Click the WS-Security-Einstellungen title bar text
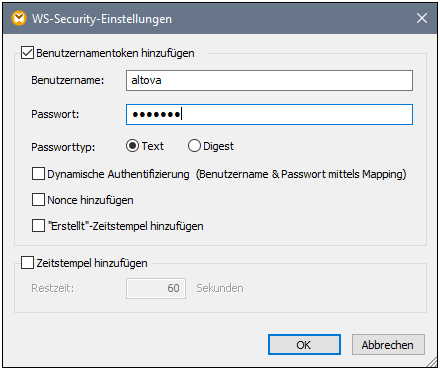The width and height of the screenshot is (440, 370). pyautogui.click(x=102, y=19)
